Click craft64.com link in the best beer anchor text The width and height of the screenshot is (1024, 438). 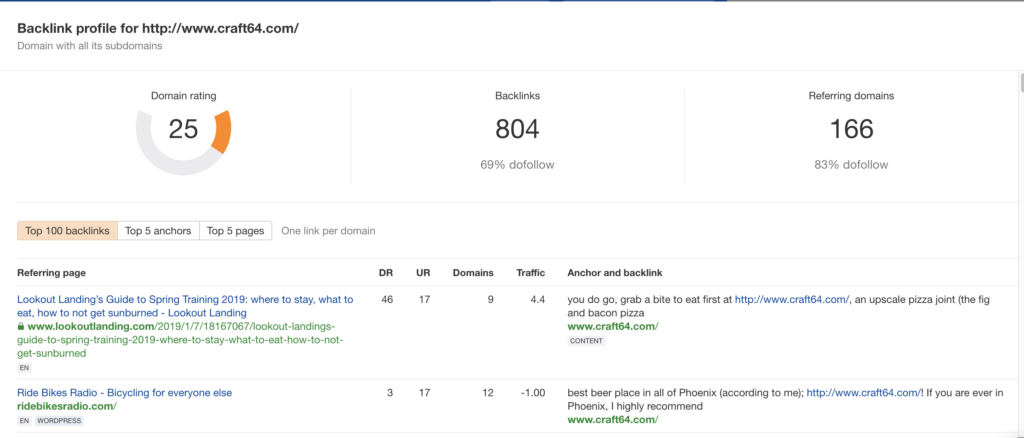pyautogui.click(x=863, y=393)
